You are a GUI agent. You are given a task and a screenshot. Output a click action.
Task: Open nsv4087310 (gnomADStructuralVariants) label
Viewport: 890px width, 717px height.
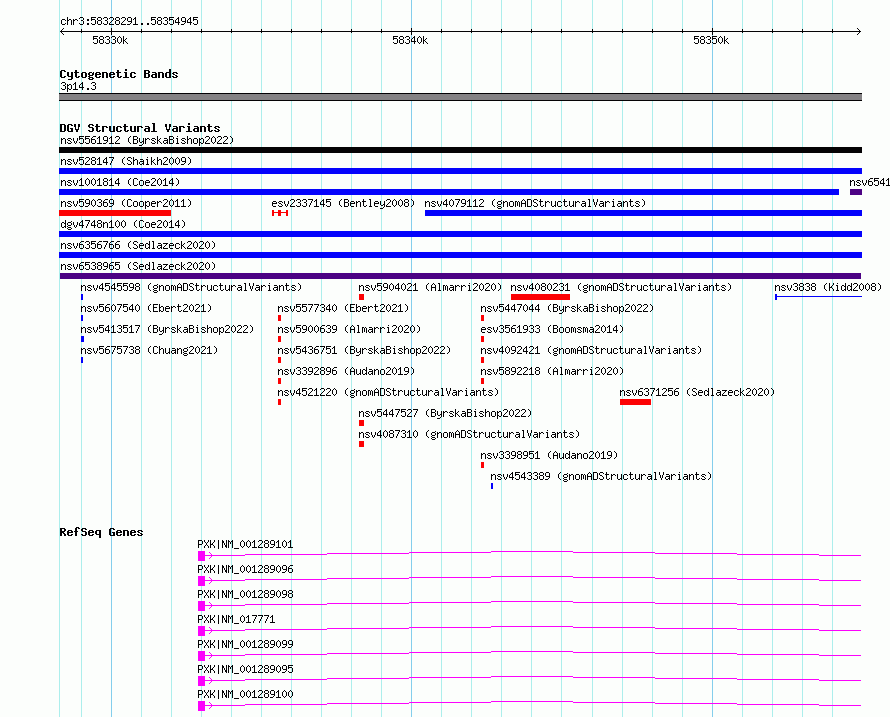[469, 434]
